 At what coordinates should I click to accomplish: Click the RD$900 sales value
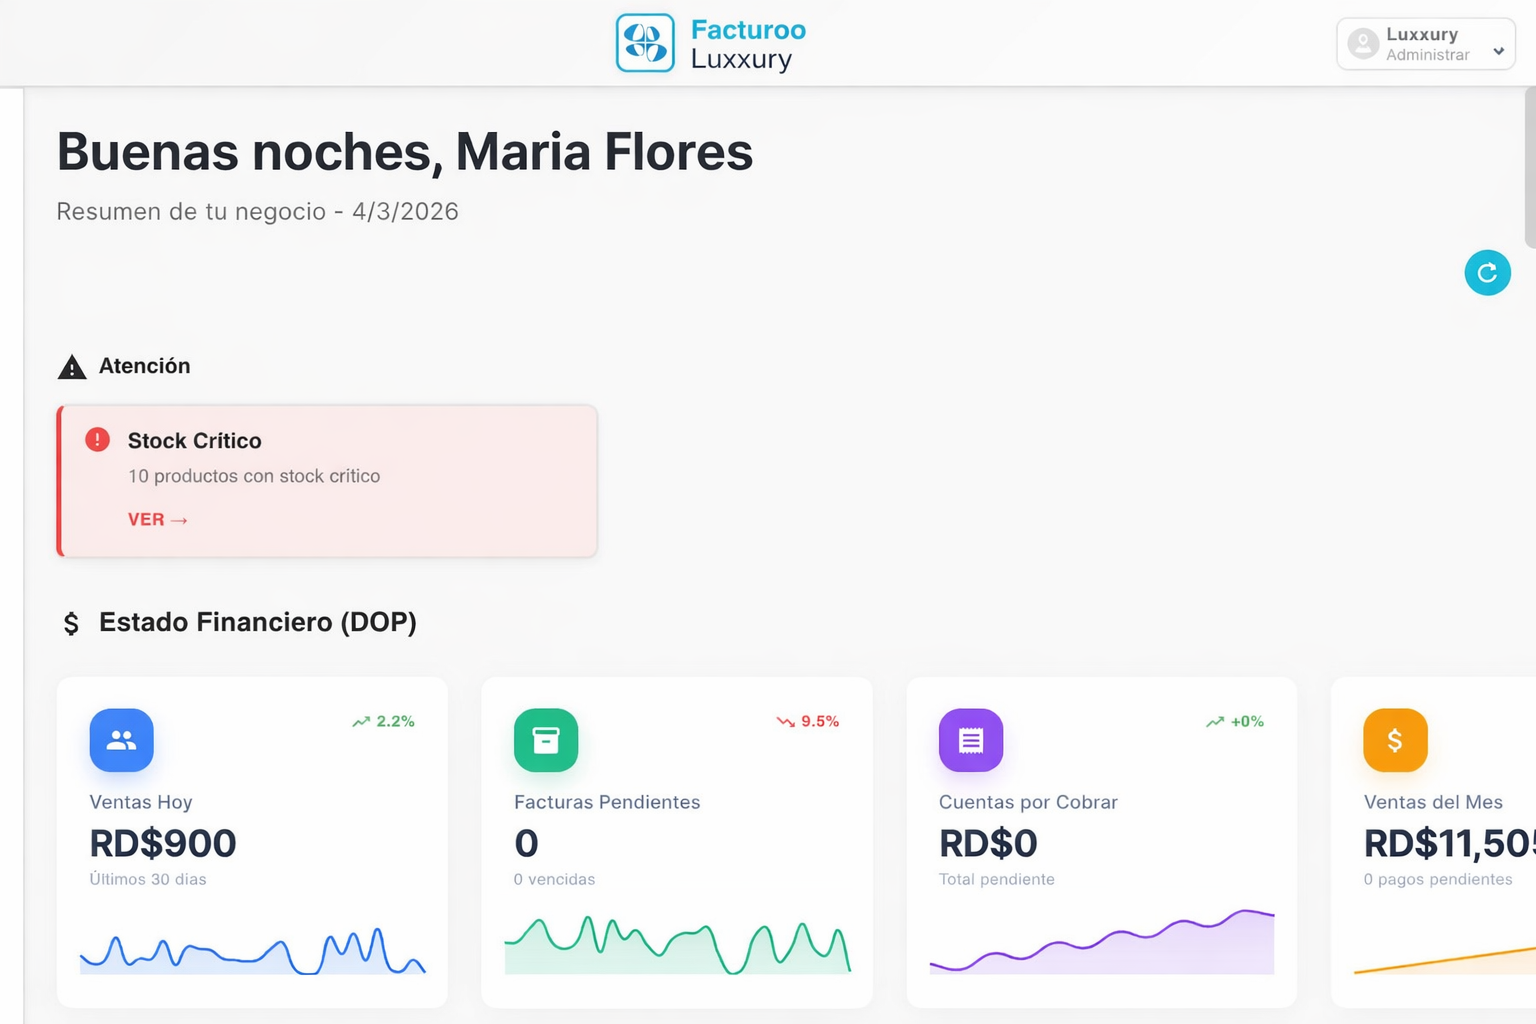[163, 843]
